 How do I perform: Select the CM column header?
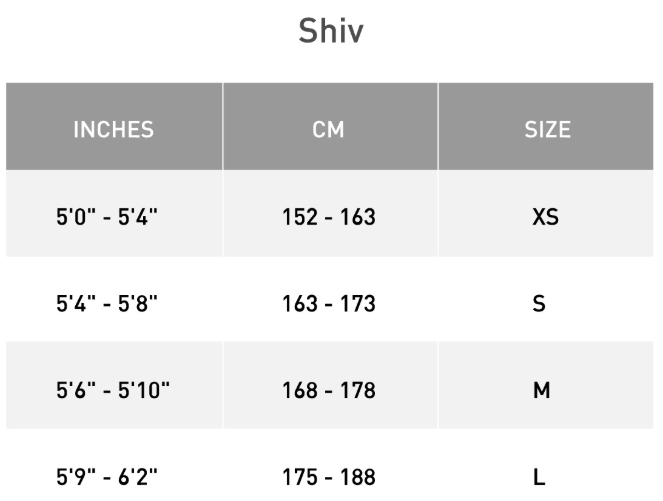[x=329, y=130]
